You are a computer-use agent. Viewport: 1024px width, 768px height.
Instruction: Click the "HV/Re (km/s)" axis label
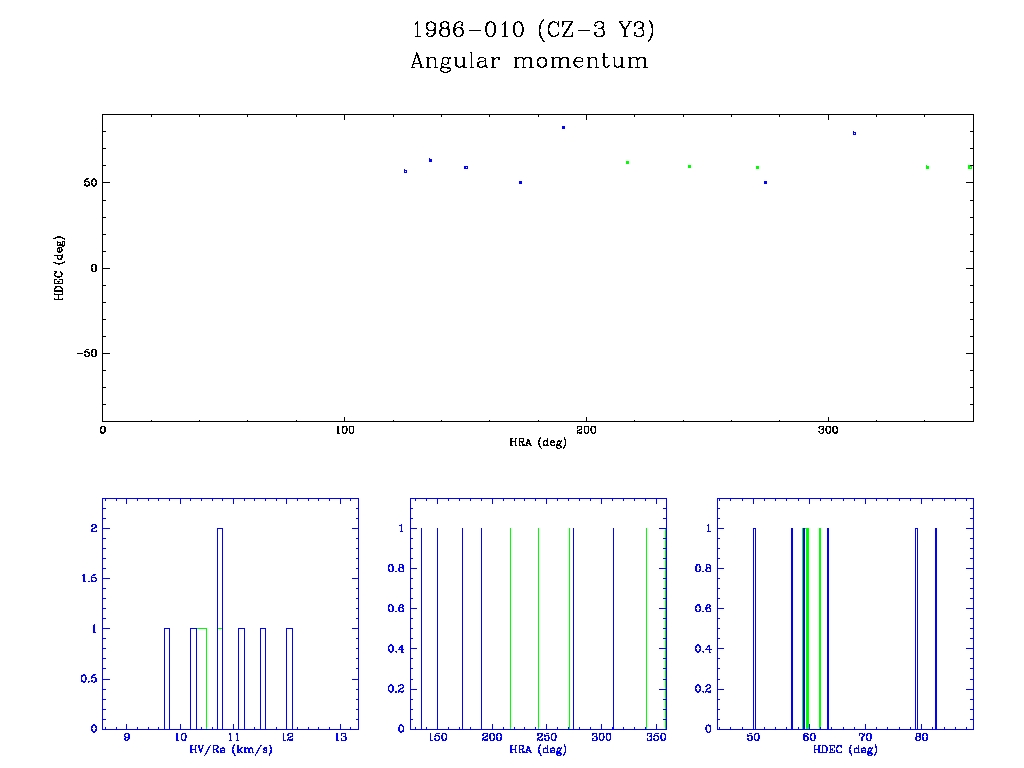tap(231, 750)
